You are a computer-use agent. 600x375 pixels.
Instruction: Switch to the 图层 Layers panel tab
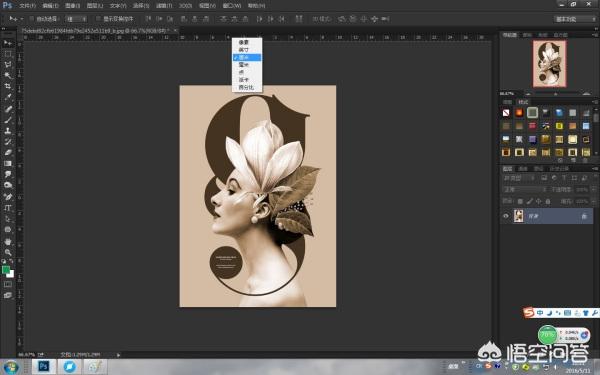[x=507, y=169]
